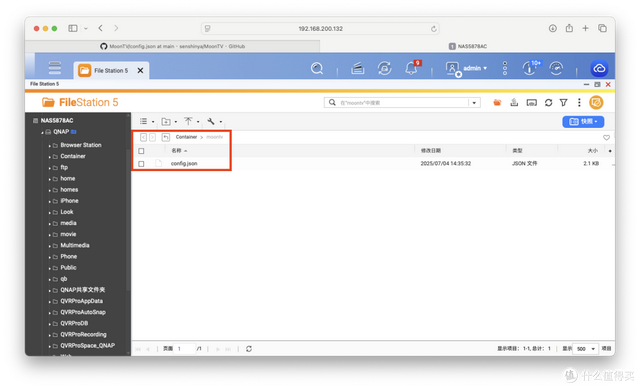Open the smart file filter icon

coord(564,103)
